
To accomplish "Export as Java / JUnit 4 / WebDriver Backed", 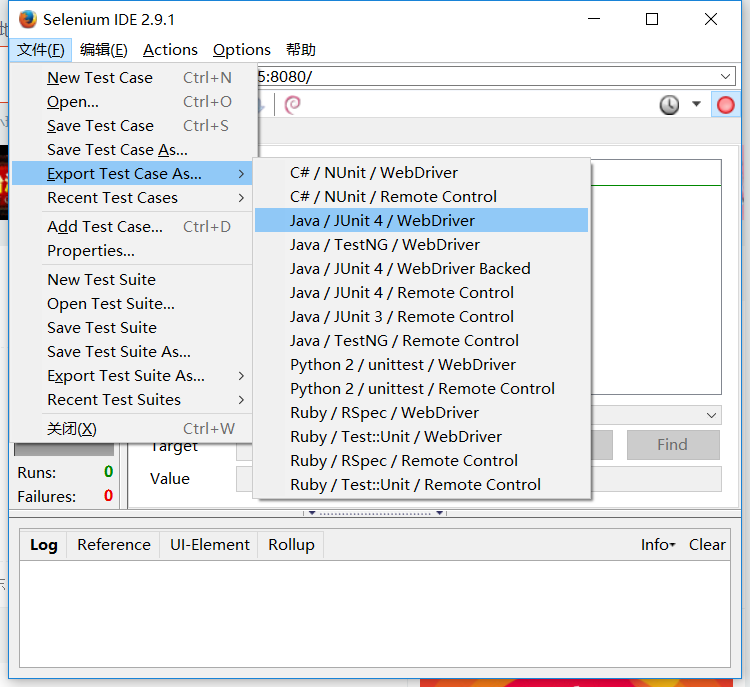I will pos(421,268).
